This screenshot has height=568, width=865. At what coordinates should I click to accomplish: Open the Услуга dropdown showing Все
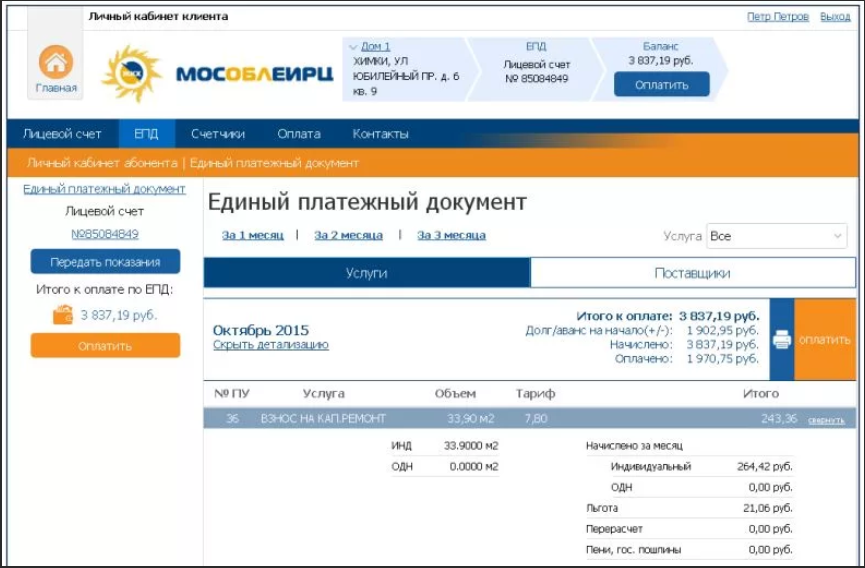coord(776,236)
